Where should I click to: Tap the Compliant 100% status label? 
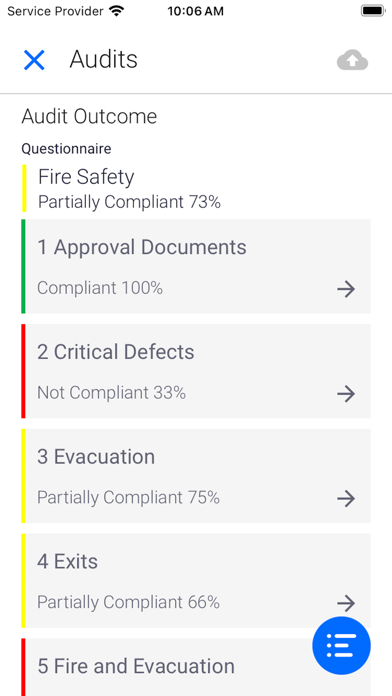click(x=100, y=288)
